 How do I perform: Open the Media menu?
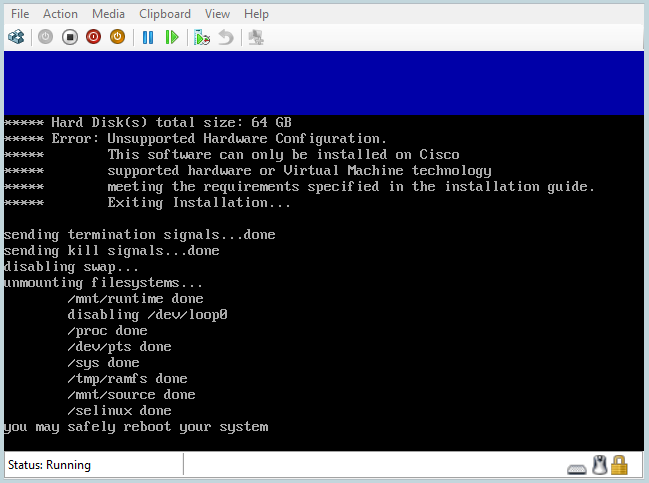(108, 14)
